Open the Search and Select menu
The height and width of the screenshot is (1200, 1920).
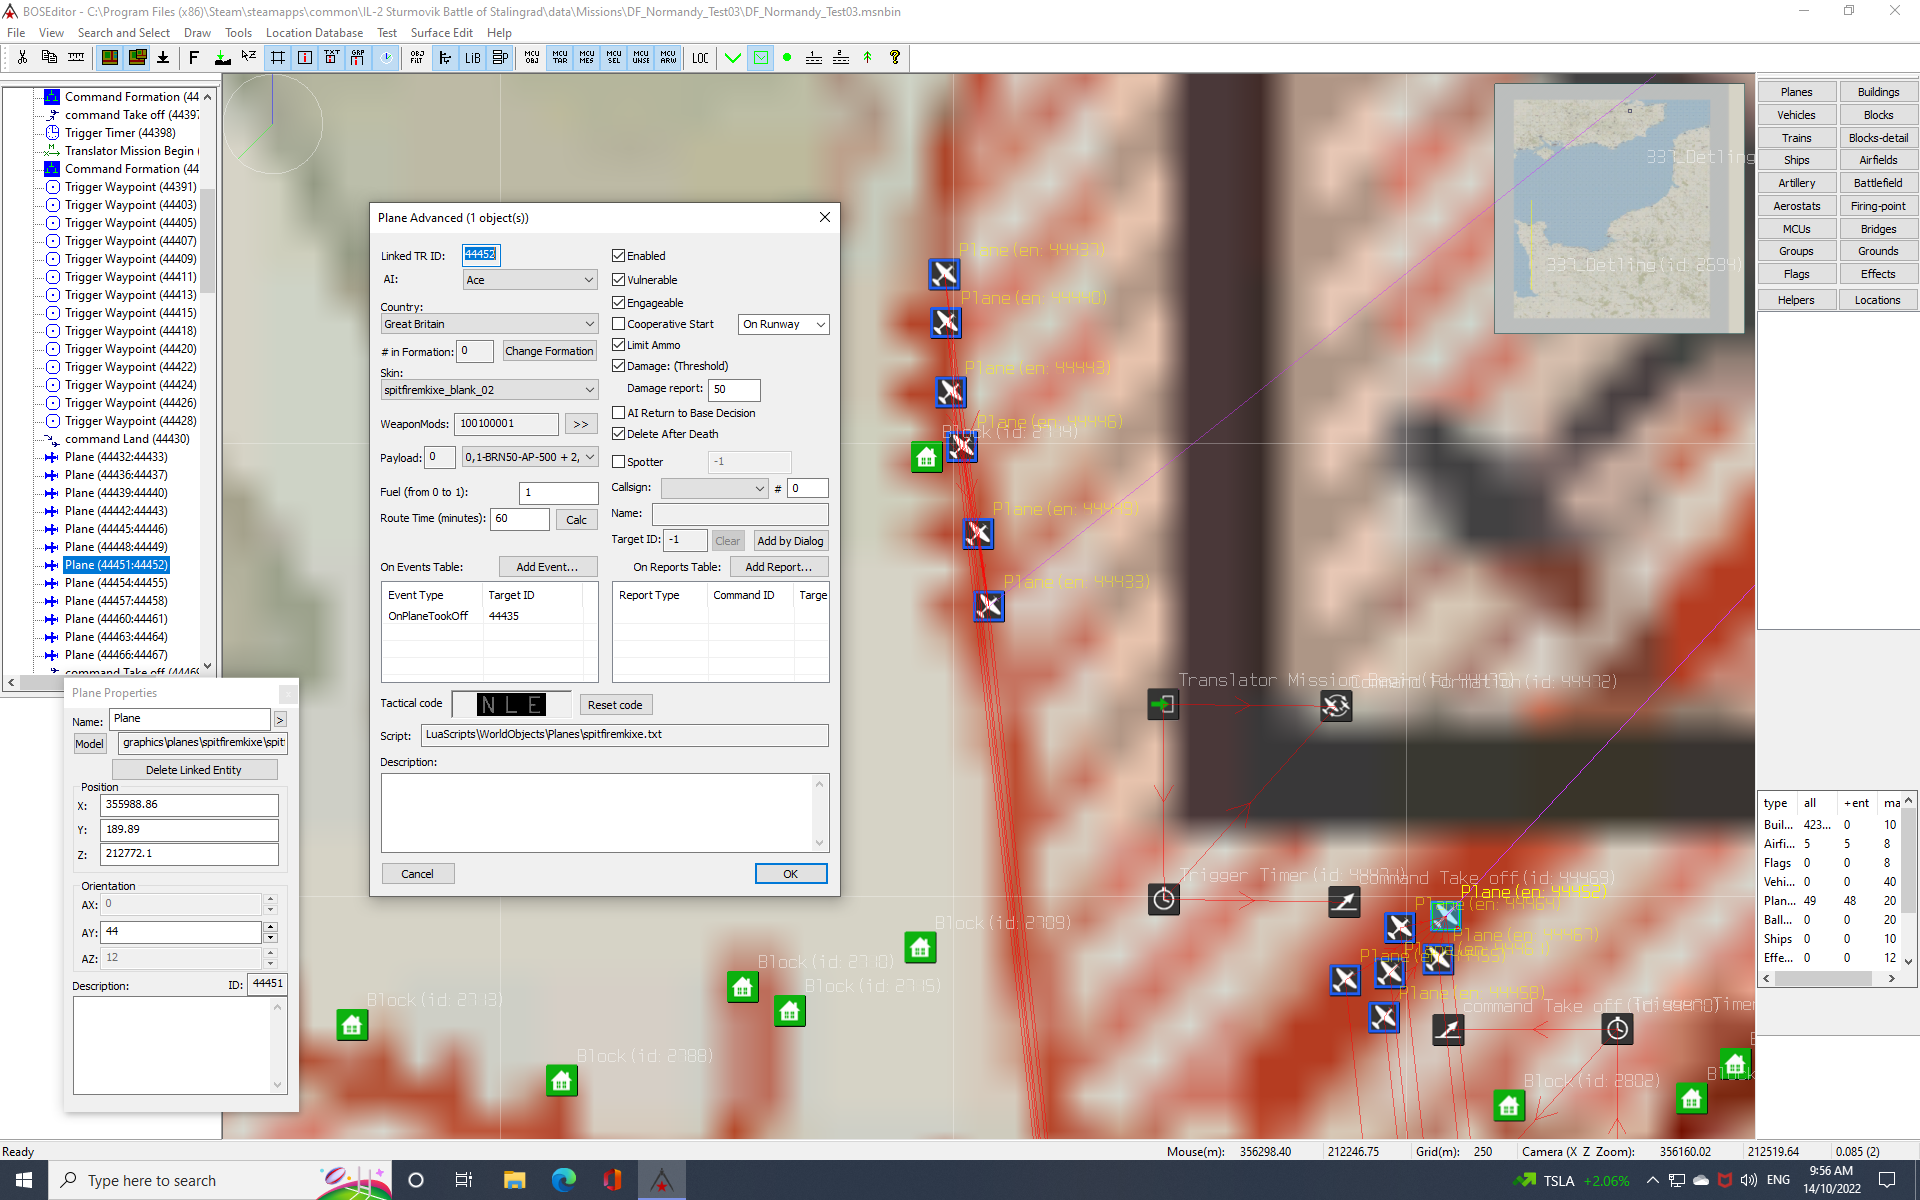click(123, 33)
